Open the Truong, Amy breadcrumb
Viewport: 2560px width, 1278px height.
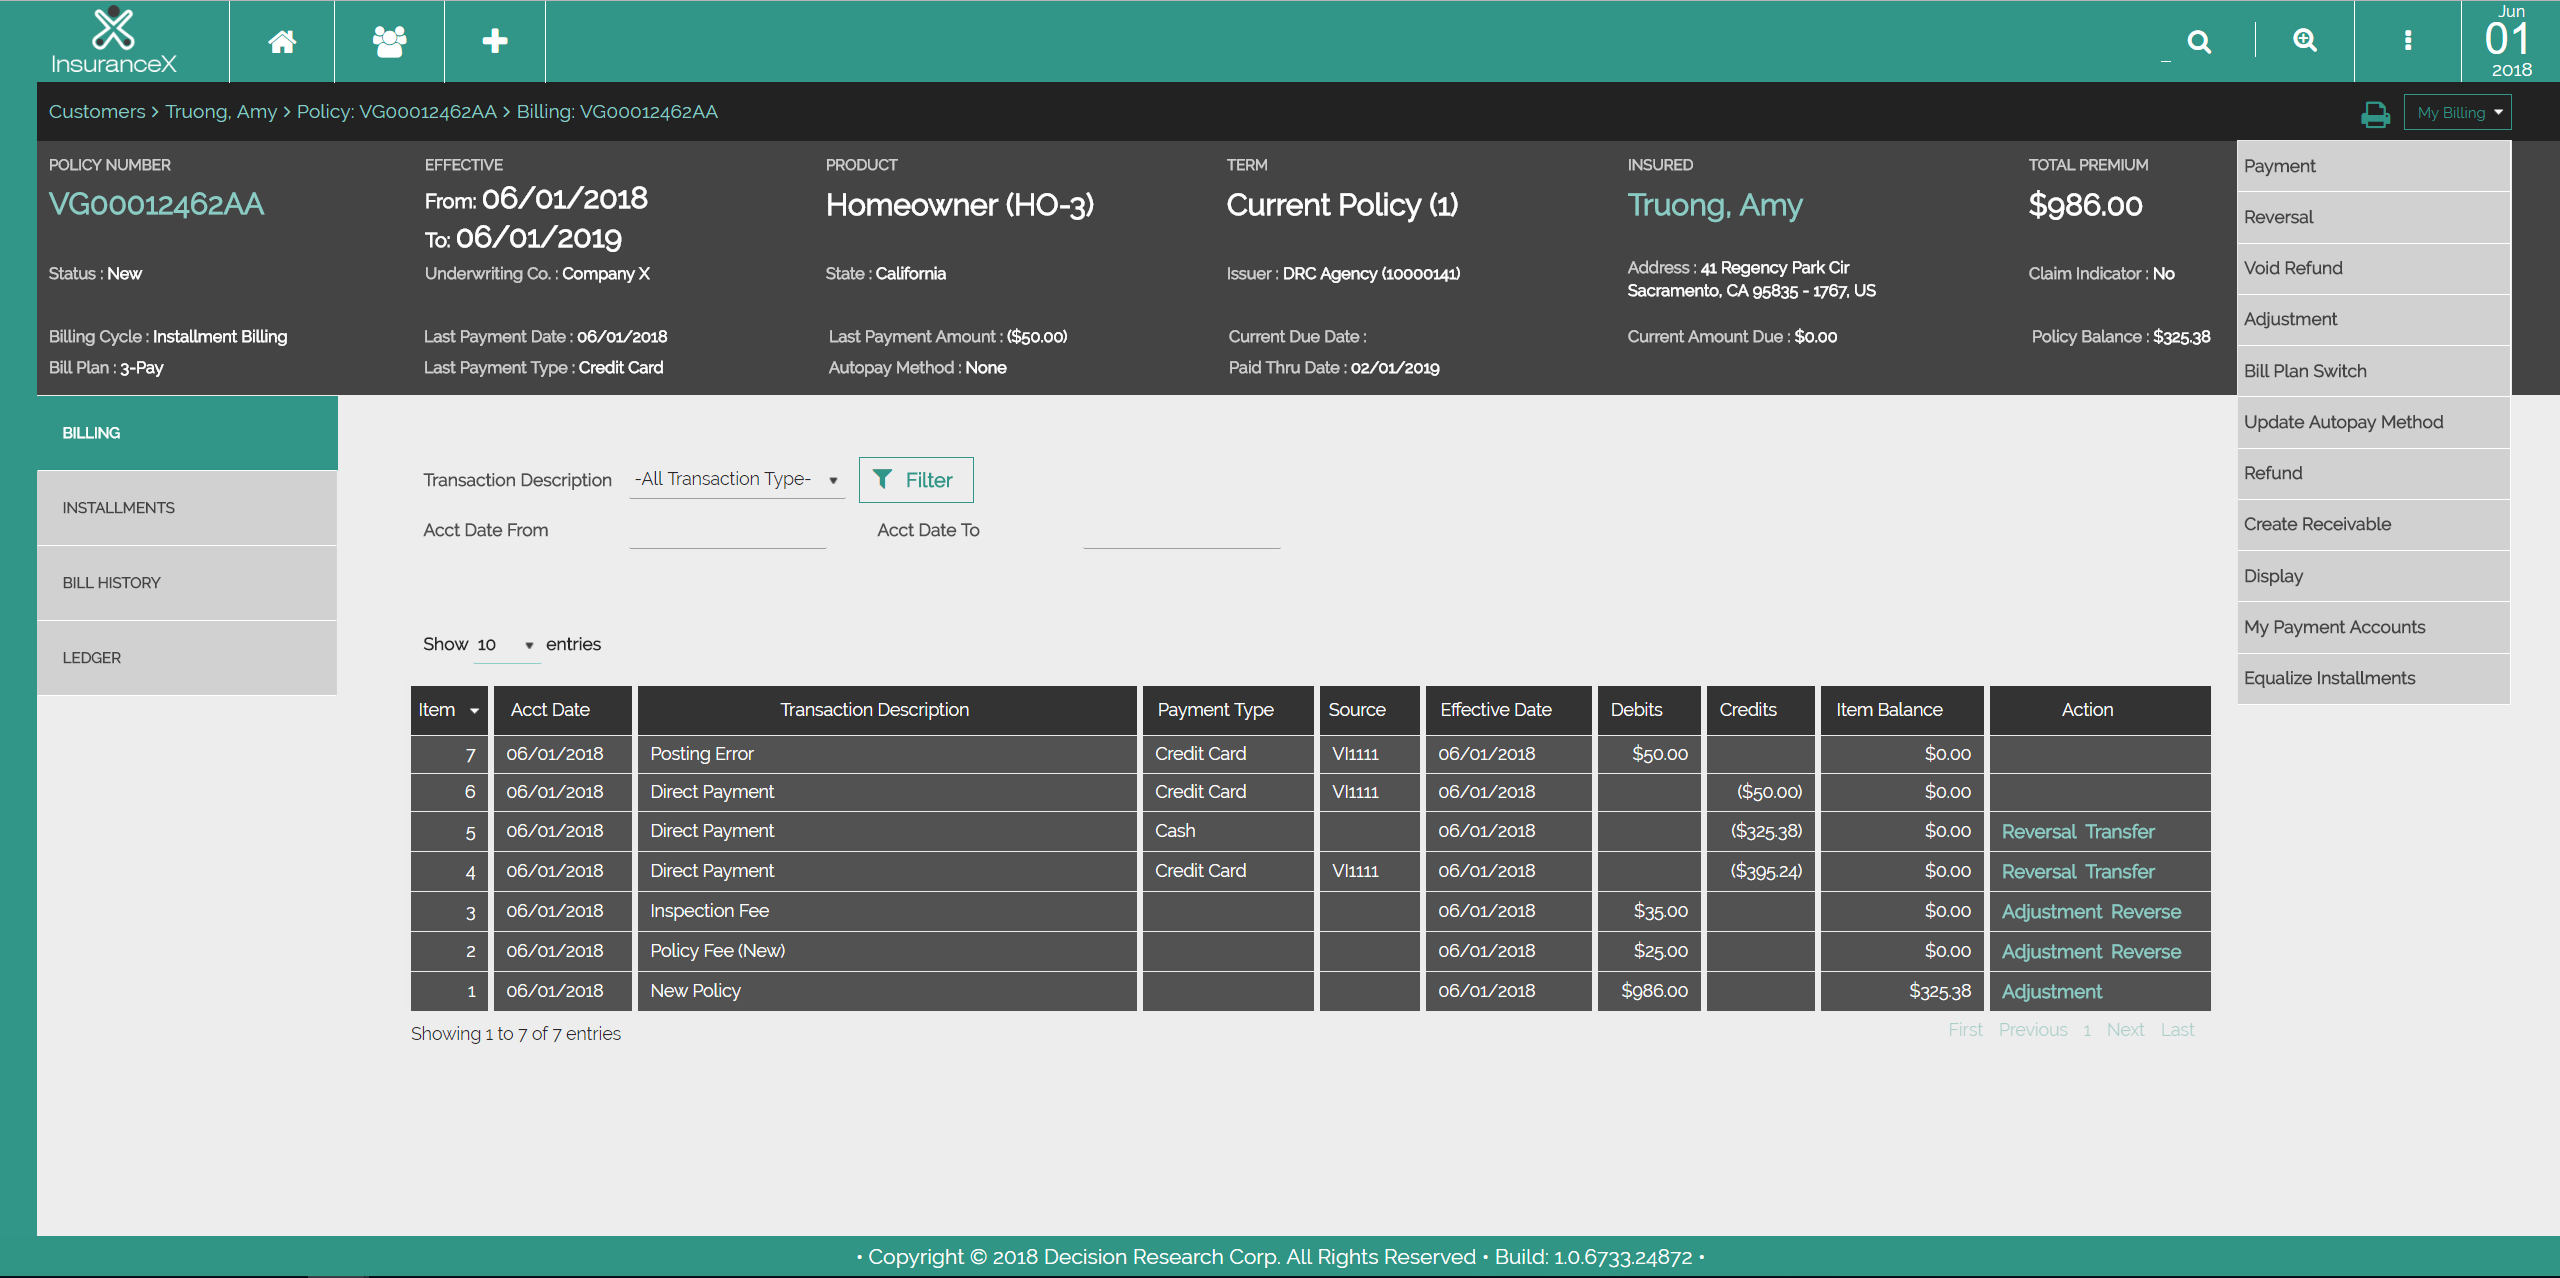(220, 111)
